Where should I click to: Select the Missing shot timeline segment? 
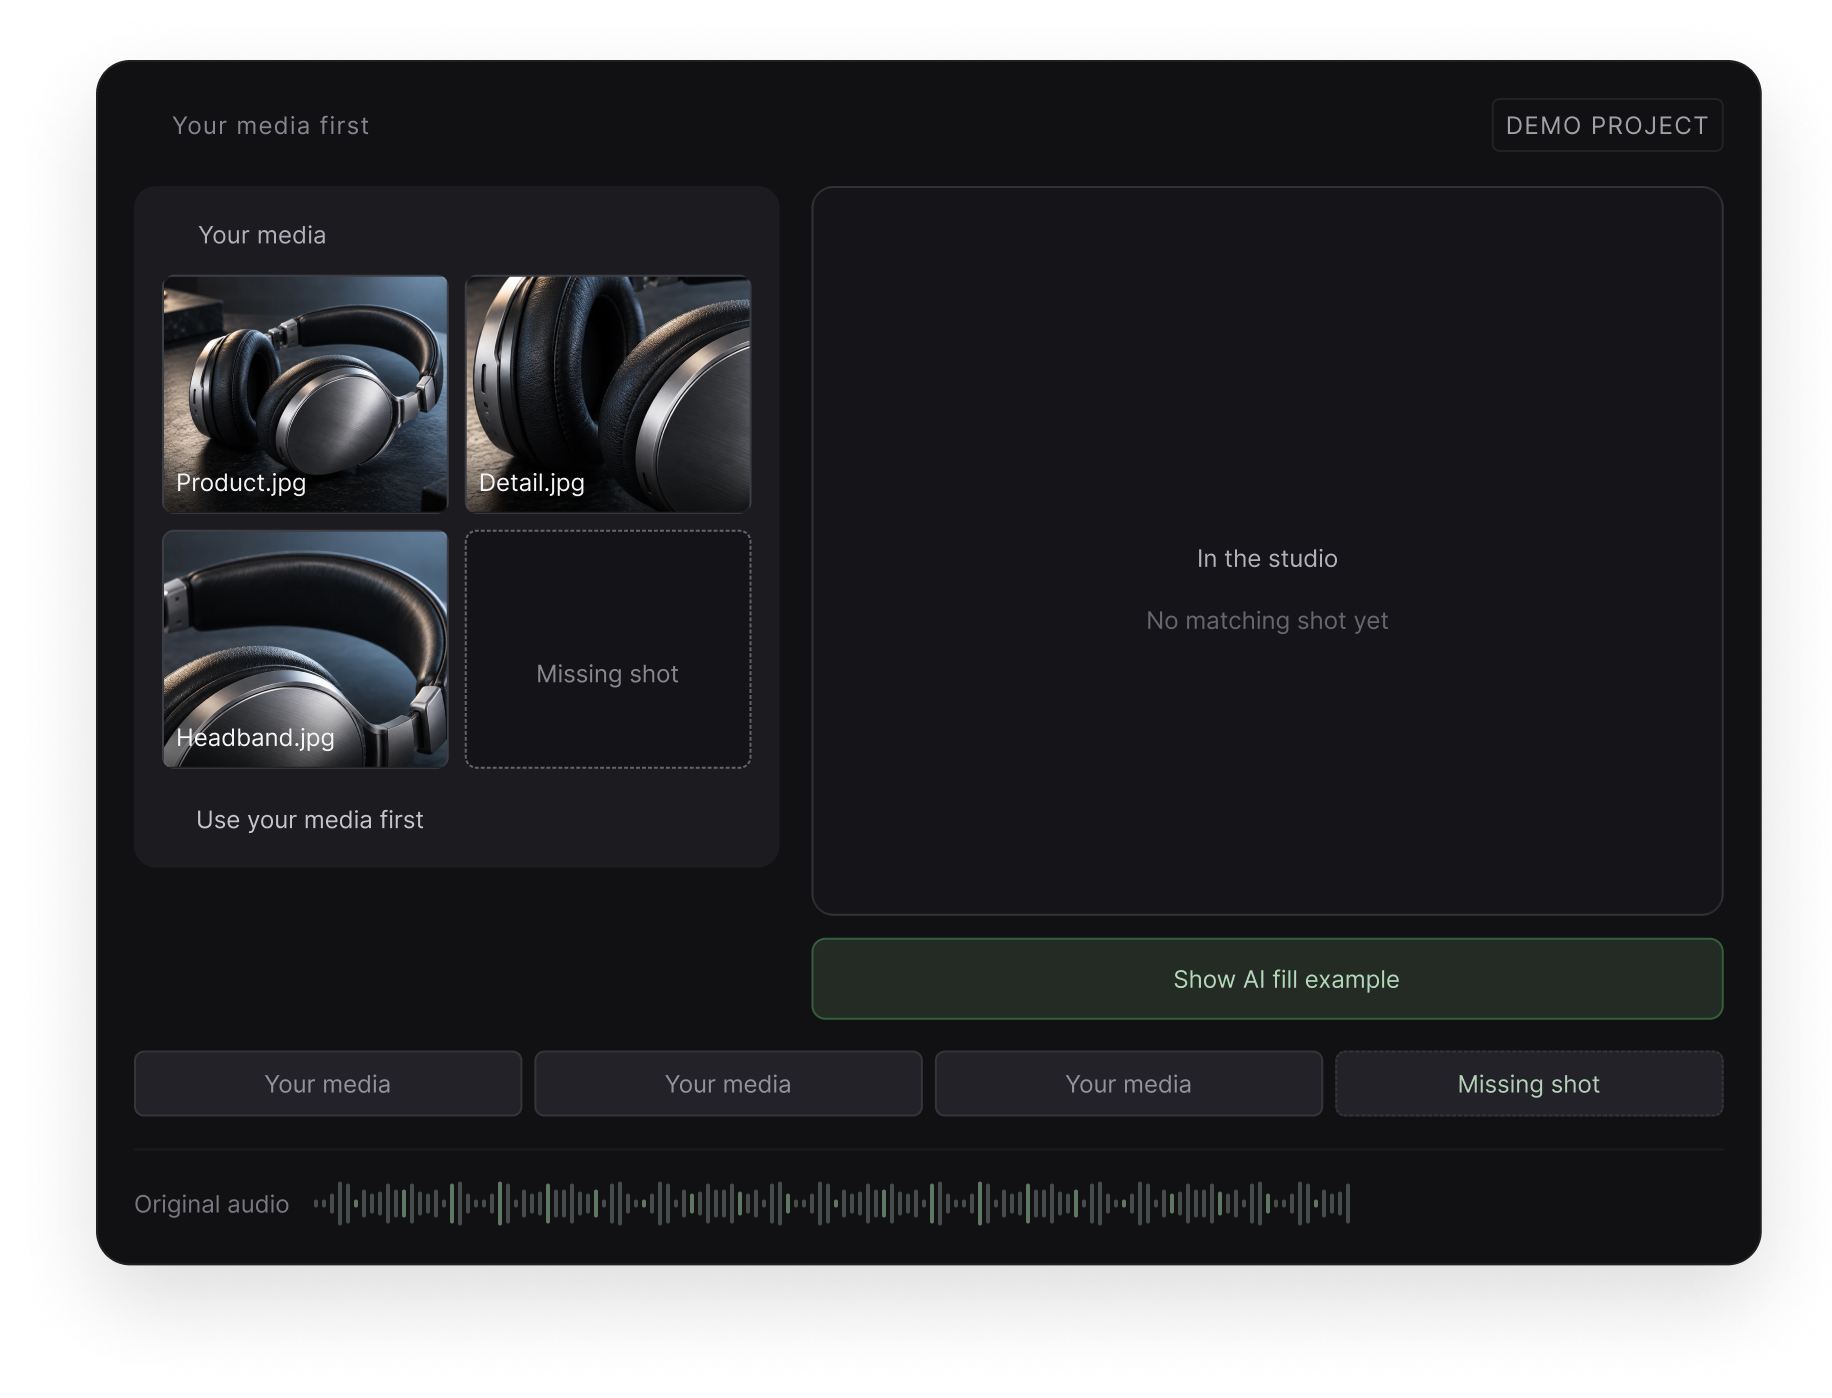click(1529, 1084)
